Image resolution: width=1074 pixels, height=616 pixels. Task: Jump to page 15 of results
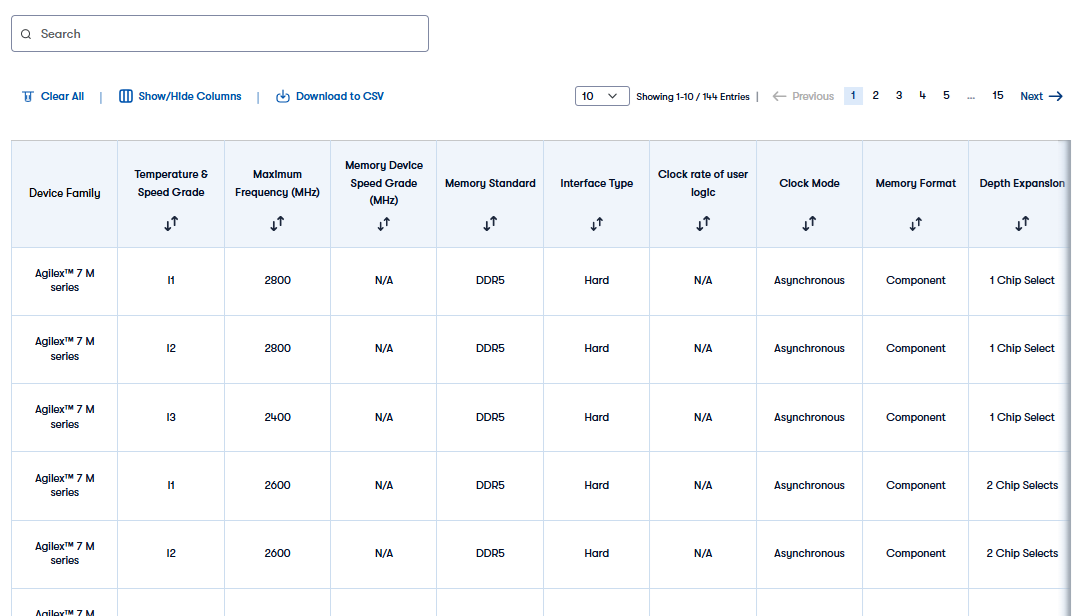tap(997, 96)
